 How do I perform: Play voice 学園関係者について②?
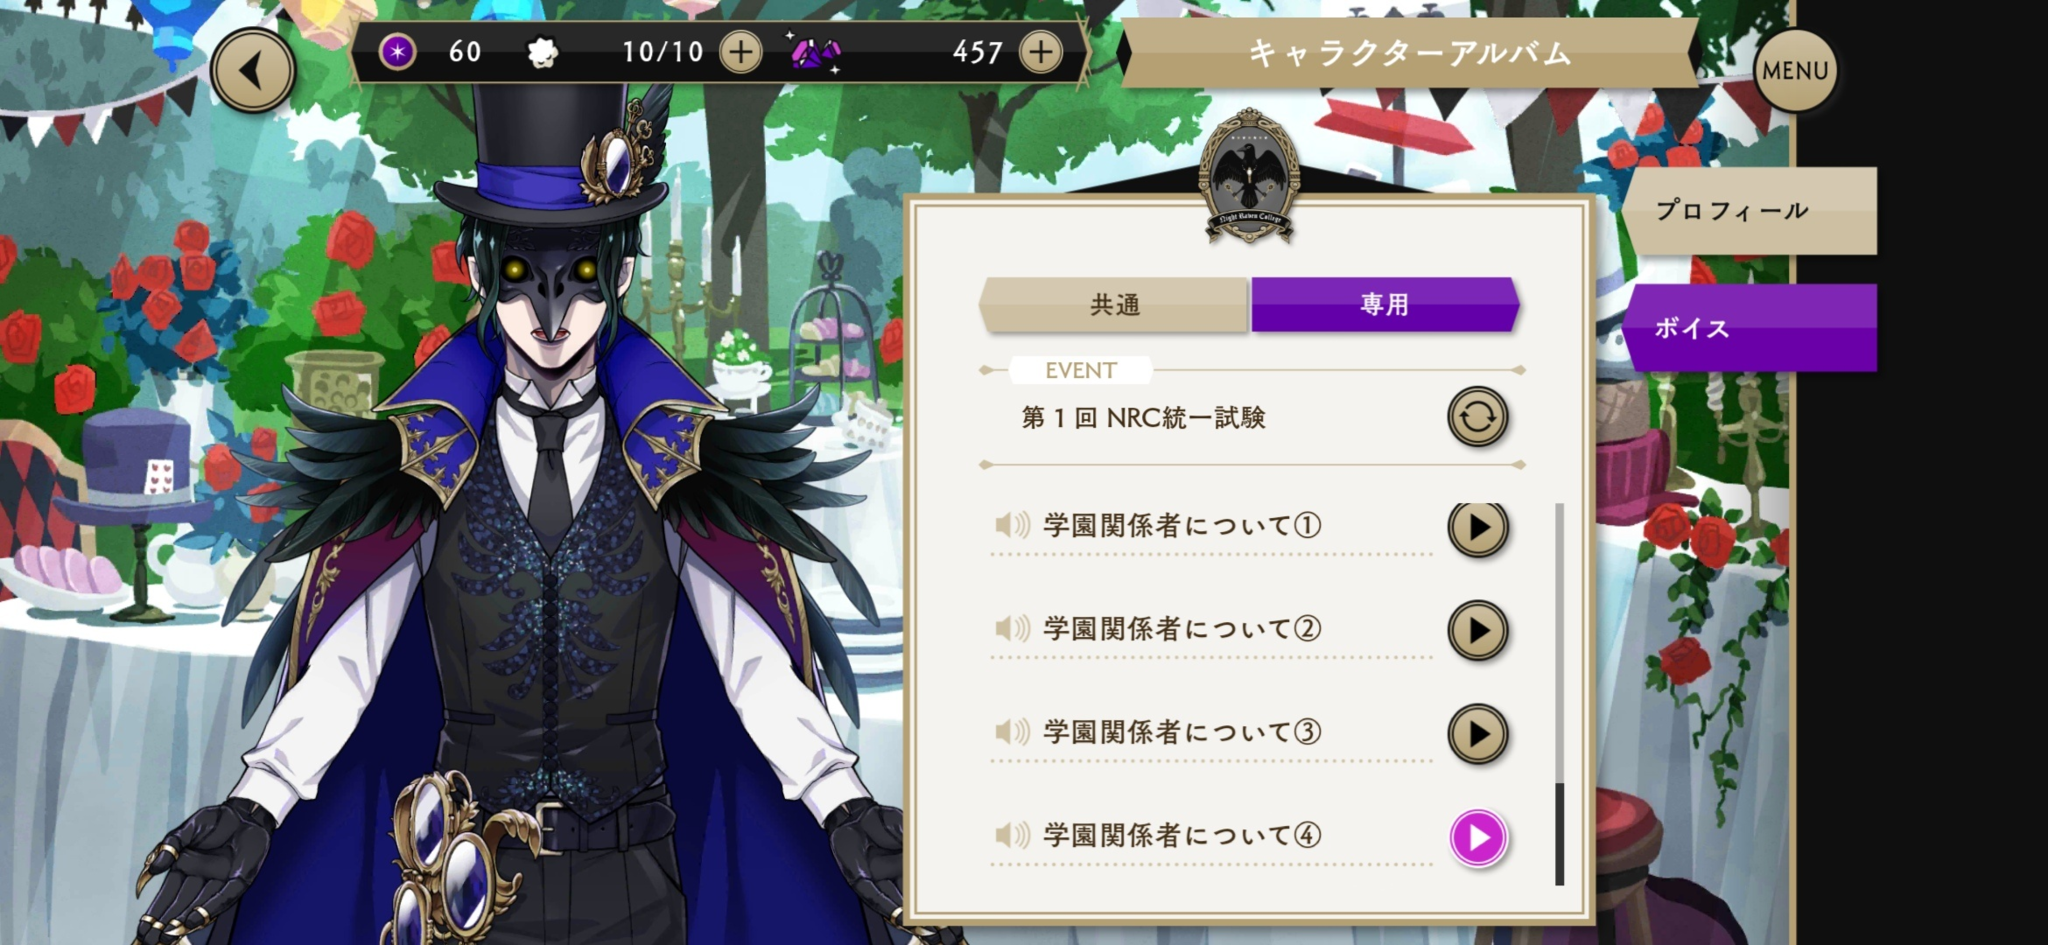(1477, 630)
